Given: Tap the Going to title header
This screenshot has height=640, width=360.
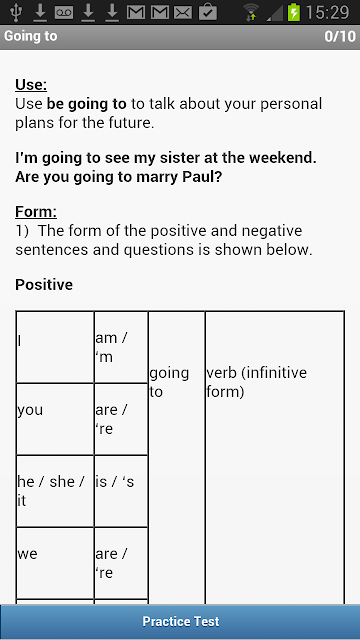Looking at the screenshot, I should [31, 36].
